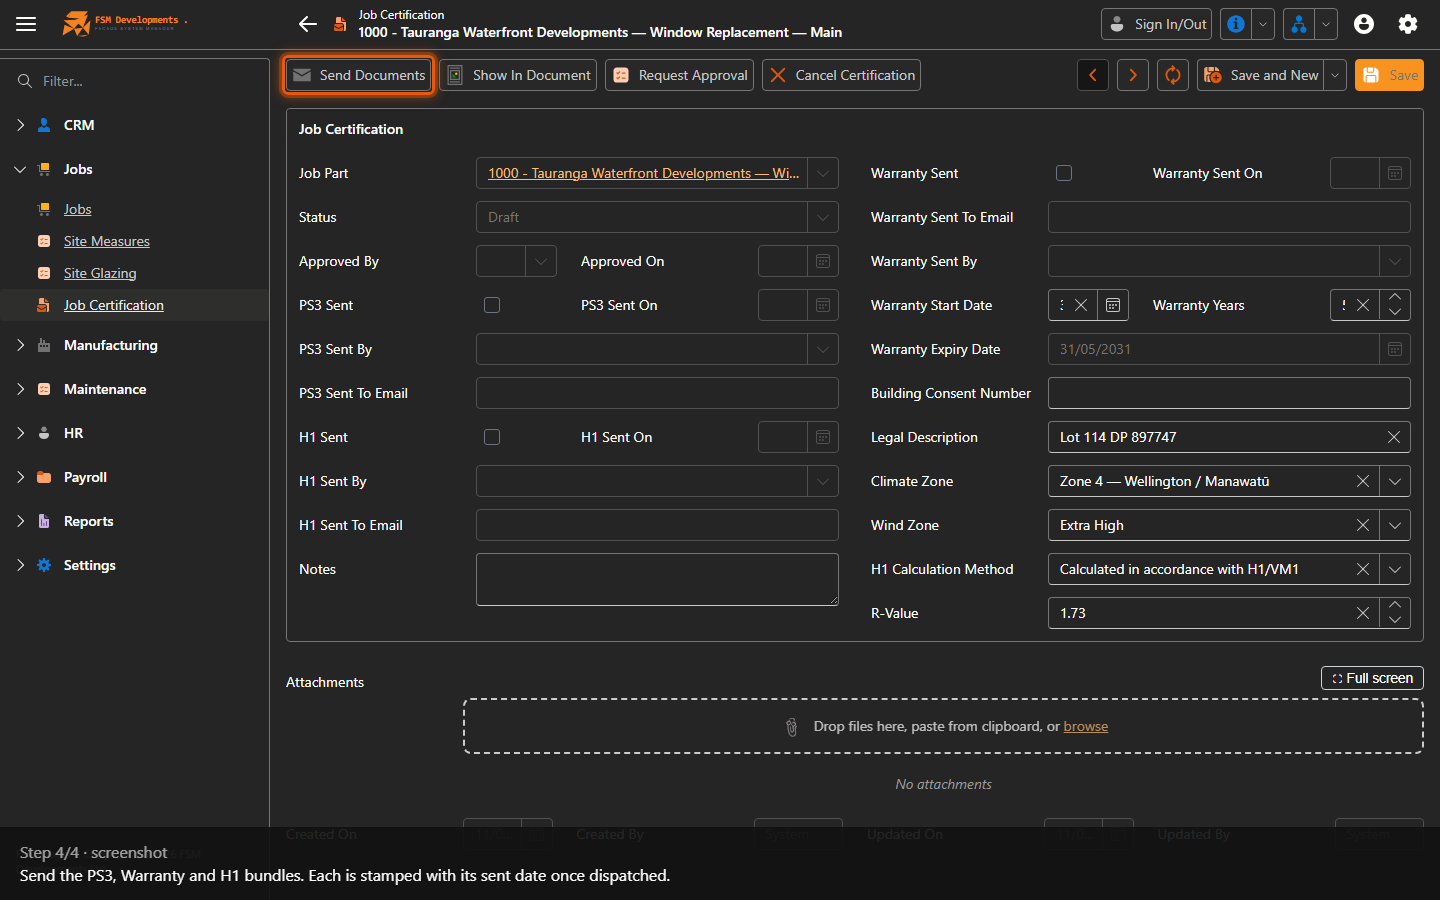The image size is (1440, 900).
Task: Click Request Approval button
Action: pyautogui.click(x=680, y=75)
